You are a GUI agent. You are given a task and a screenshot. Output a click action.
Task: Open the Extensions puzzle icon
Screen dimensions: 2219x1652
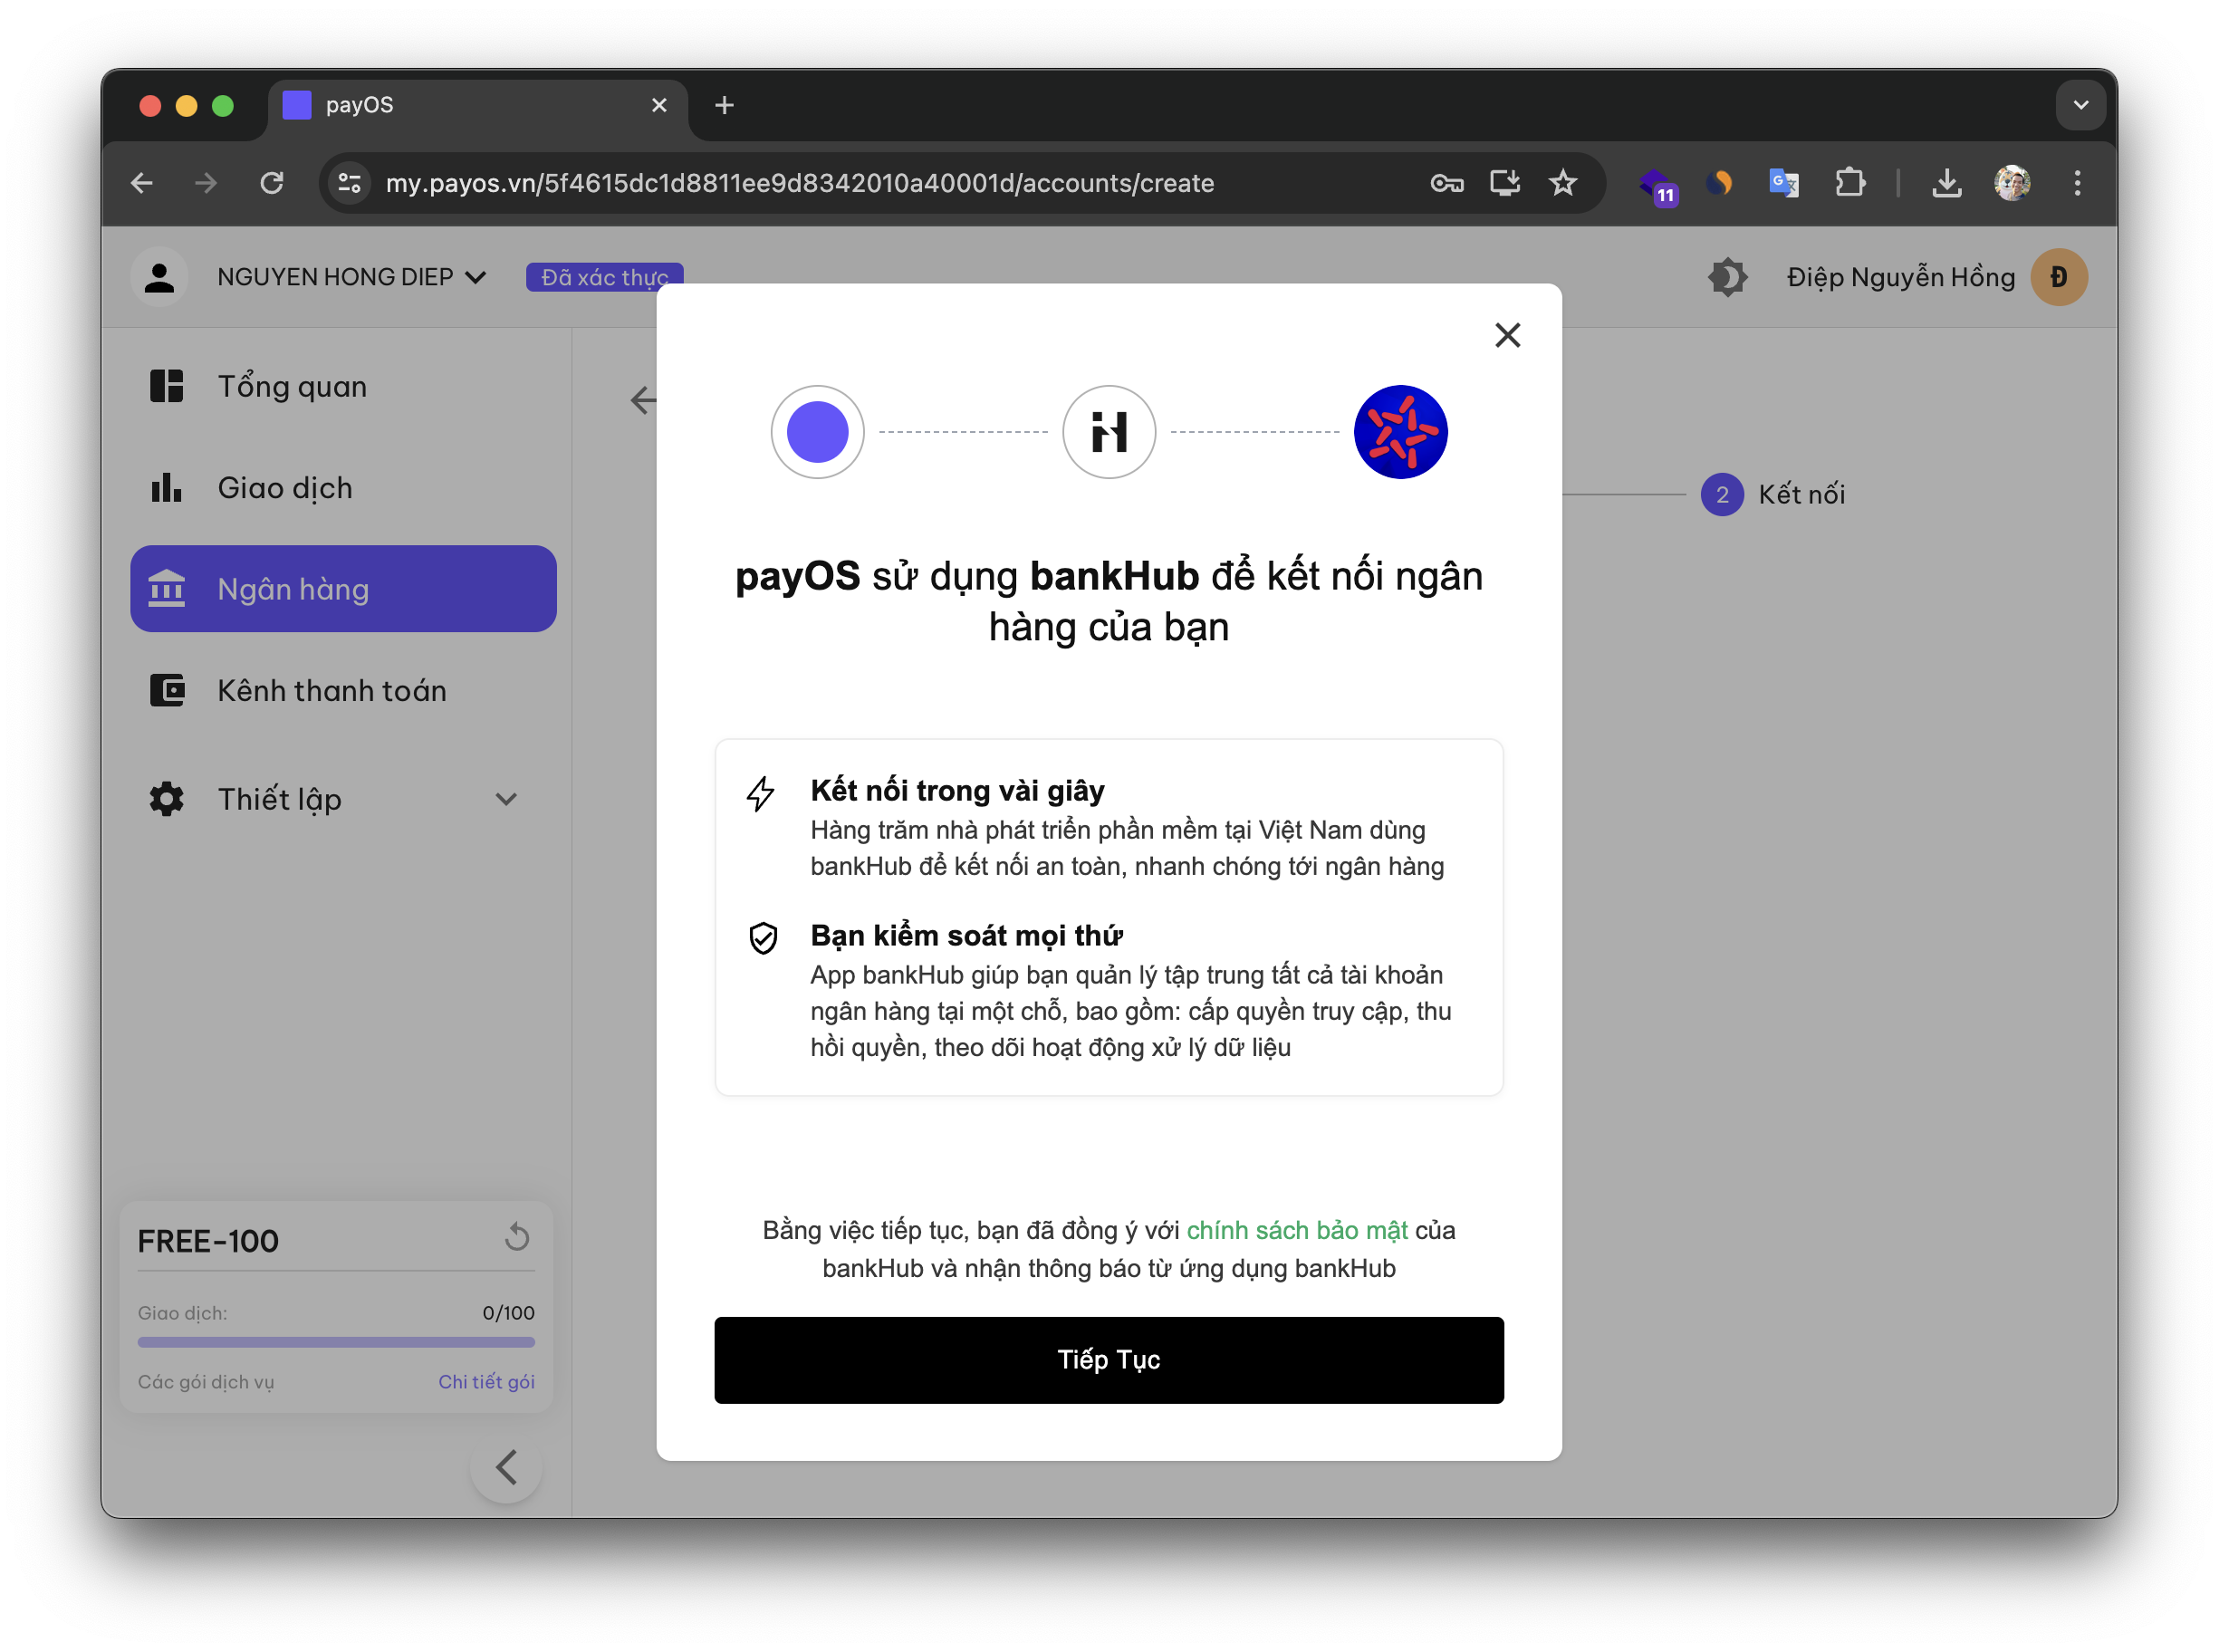point(1849,183)
